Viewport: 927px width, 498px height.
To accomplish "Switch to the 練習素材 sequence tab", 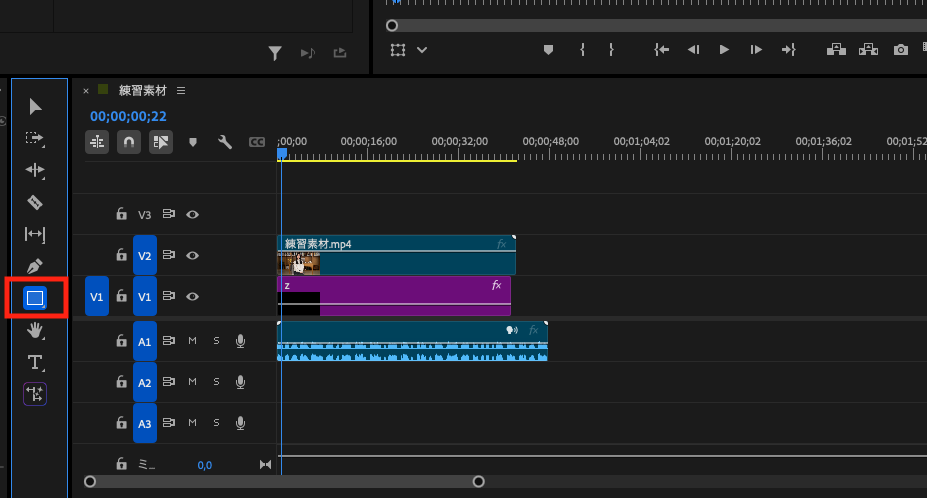I will pos(144,90).
